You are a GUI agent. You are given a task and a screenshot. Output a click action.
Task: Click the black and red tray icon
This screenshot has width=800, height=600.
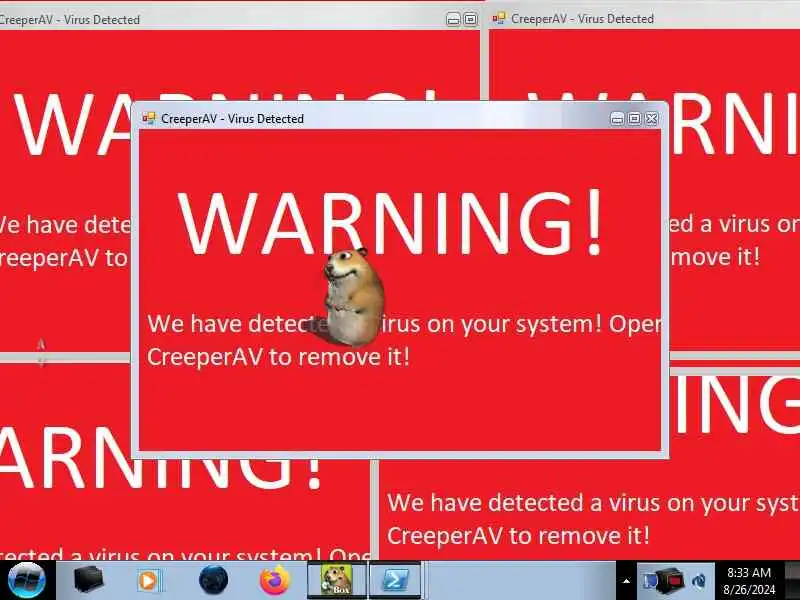point(670,581)
